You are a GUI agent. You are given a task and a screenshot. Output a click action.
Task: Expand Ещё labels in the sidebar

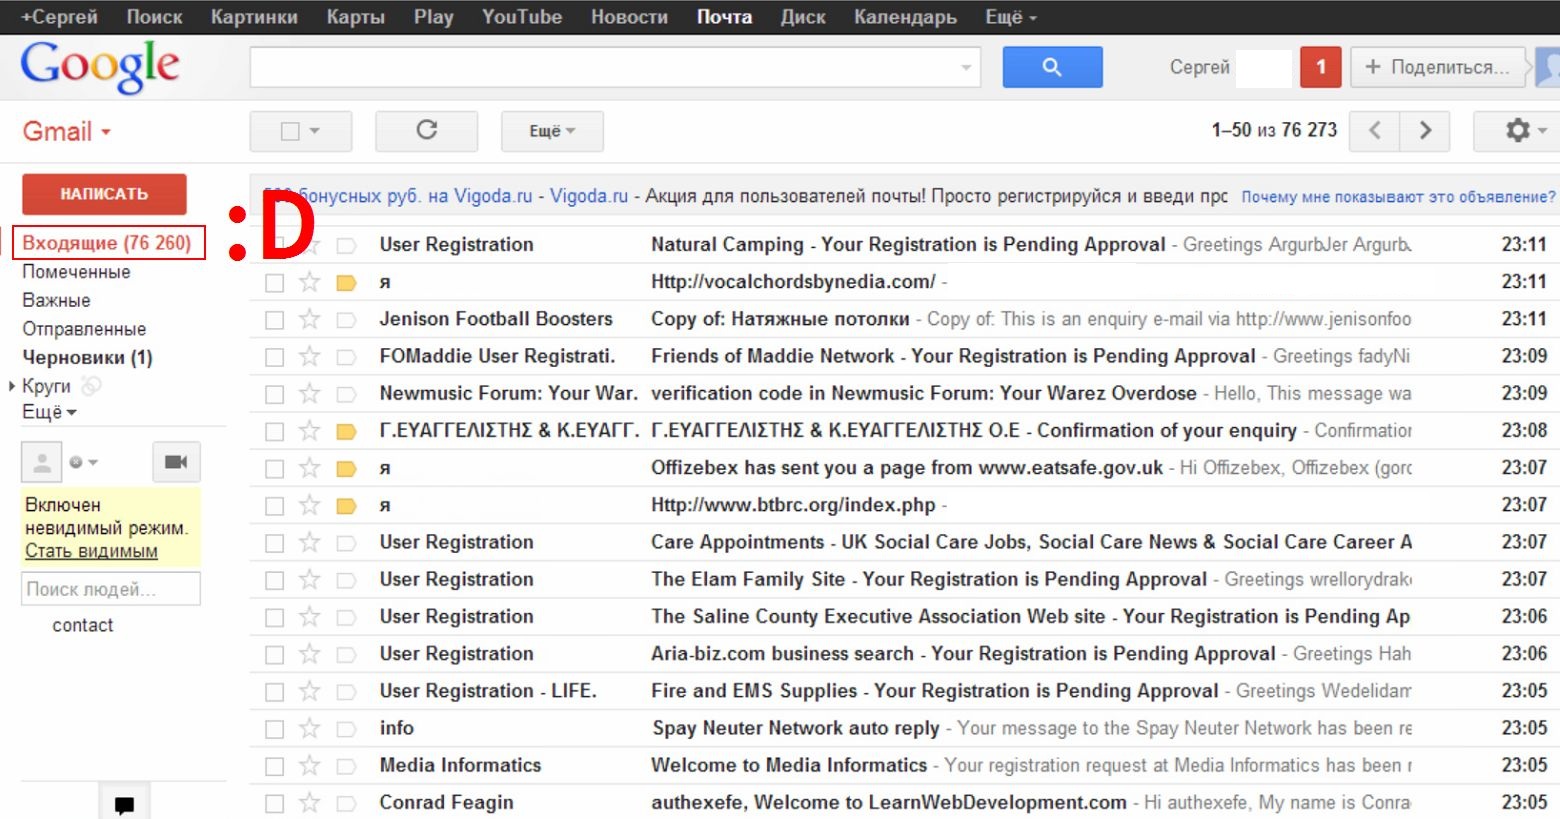tap(49, 412)
